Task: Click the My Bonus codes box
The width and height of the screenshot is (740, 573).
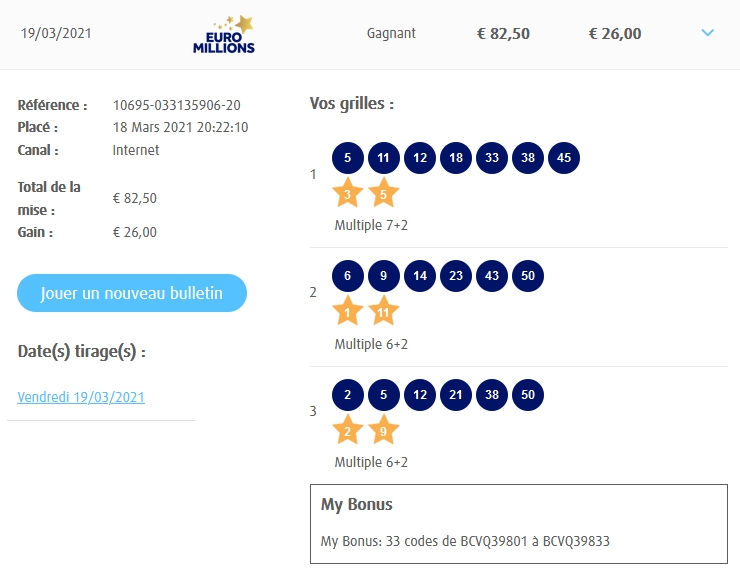Action: [x=518, y=523]
